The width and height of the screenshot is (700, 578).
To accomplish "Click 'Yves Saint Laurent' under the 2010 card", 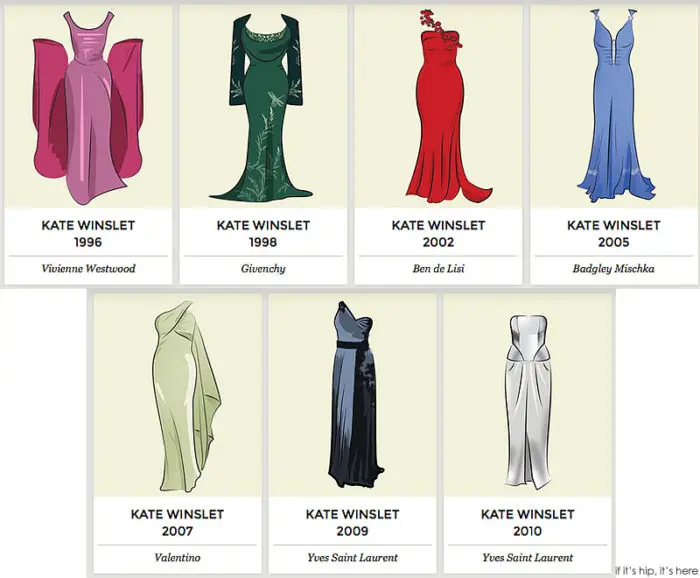I will [528, 557].
